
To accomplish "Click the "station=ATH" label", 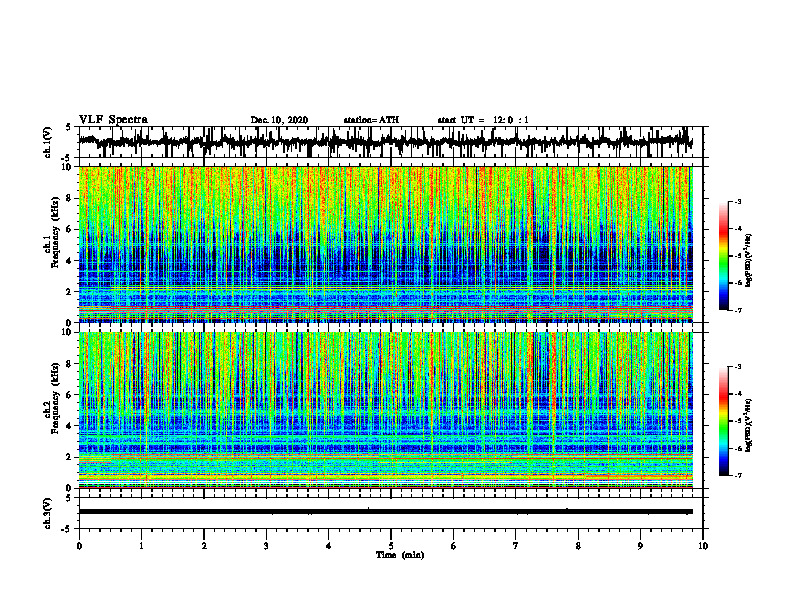I will 371,120.
